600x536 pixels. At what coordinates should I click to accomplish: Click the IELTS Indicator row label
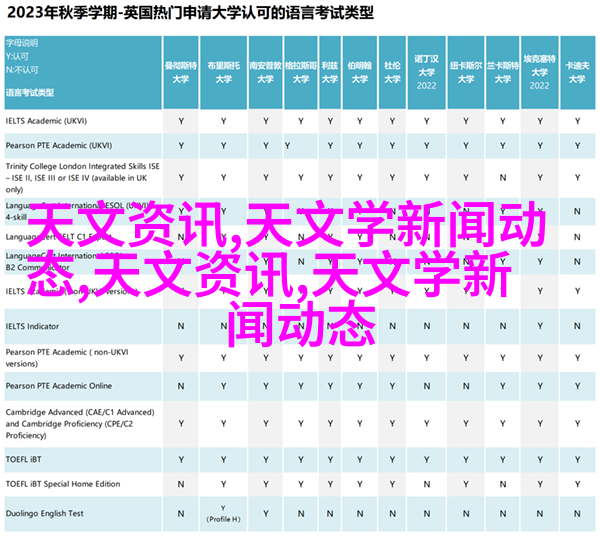[x=33, y=326]
